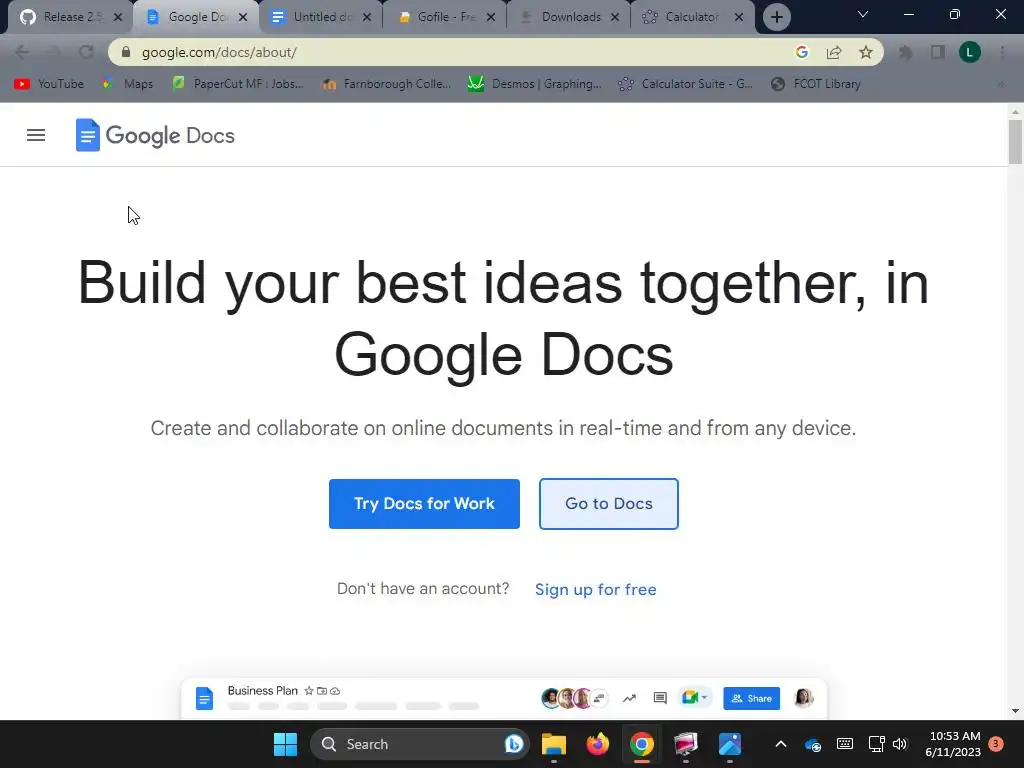Click the Go to Docs button

coord(609,504)
